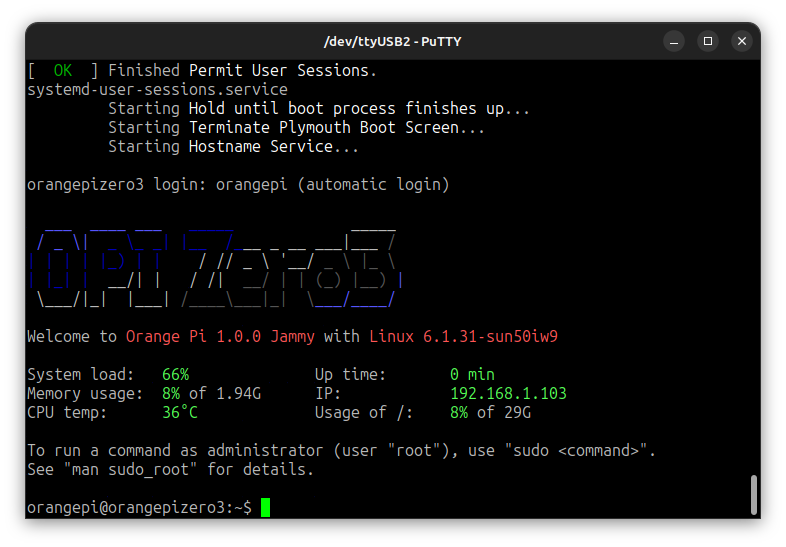Click 'Terminate Plymouth Boot Screen' line
Viewport: 786px width, 547px height.
coord(297,128)
